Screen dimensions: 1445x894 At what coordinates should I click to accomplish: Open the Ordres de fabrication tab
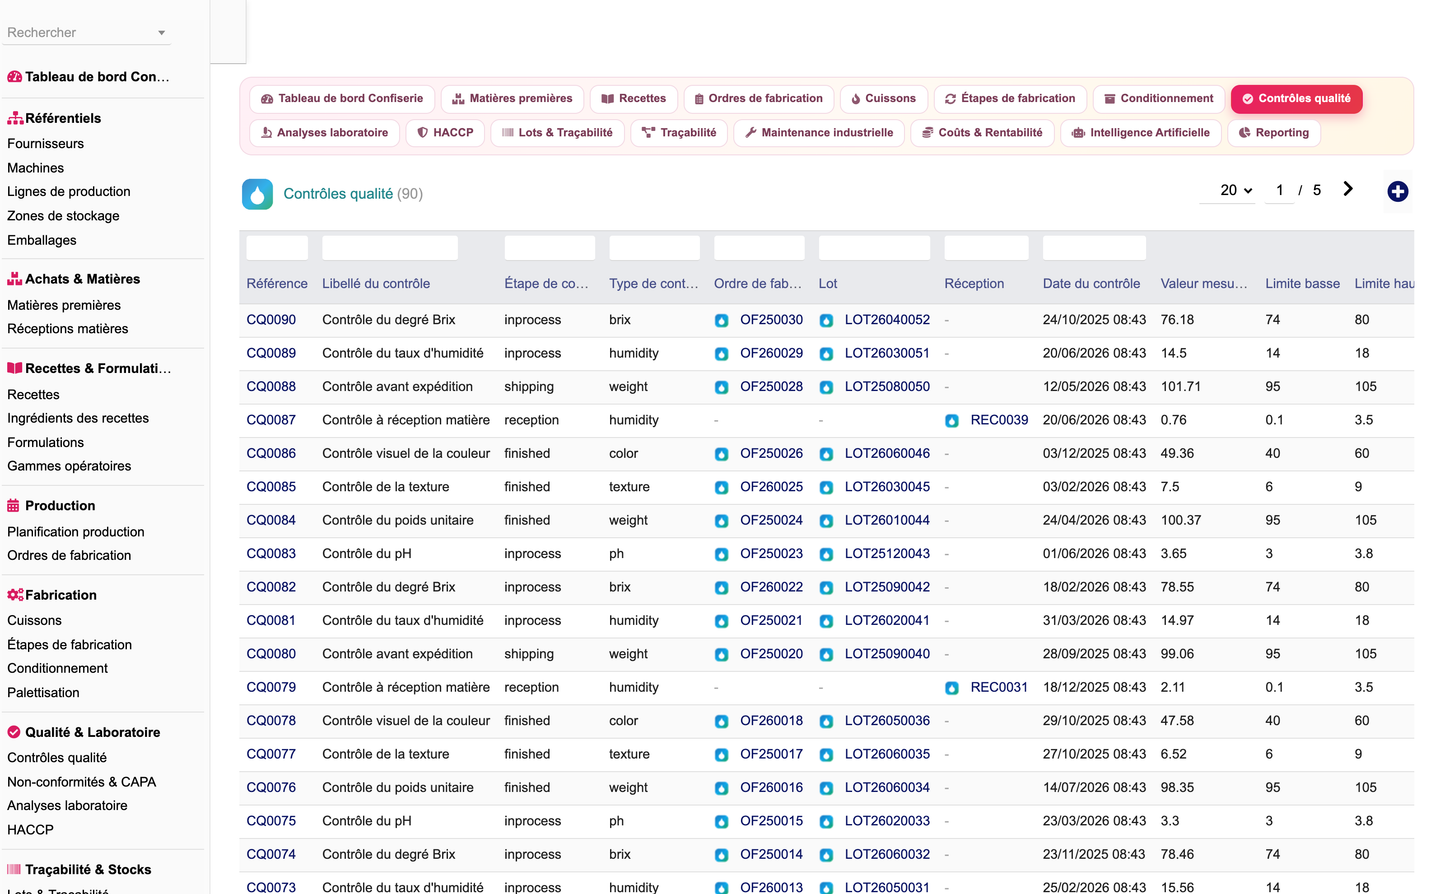(759, 99)
